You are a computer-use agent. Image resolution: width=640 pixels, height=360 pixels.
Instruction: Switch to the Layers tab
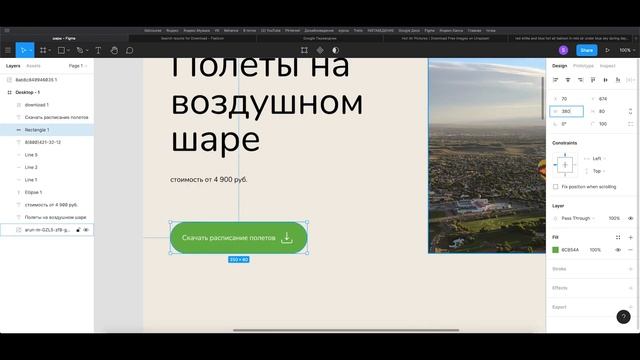pyautogui.click(x=13, y=66)
